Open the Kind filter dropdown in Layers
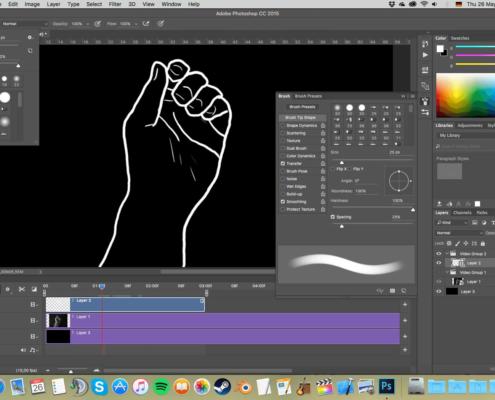Image resolution: width=495 pixels, height=400 pixels. (452, 223)
